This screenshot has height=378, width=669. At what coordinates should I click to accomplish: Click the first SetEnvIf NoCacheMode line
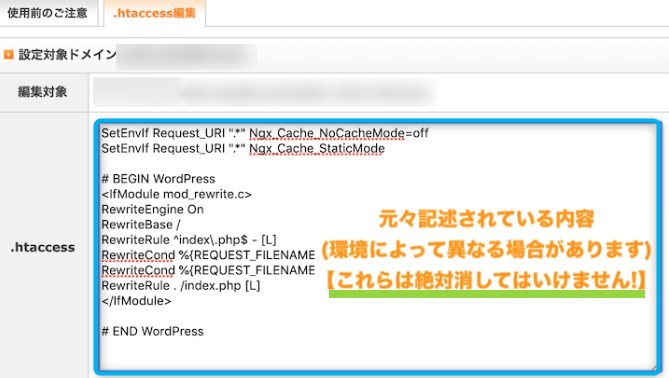tap(265, 133)
